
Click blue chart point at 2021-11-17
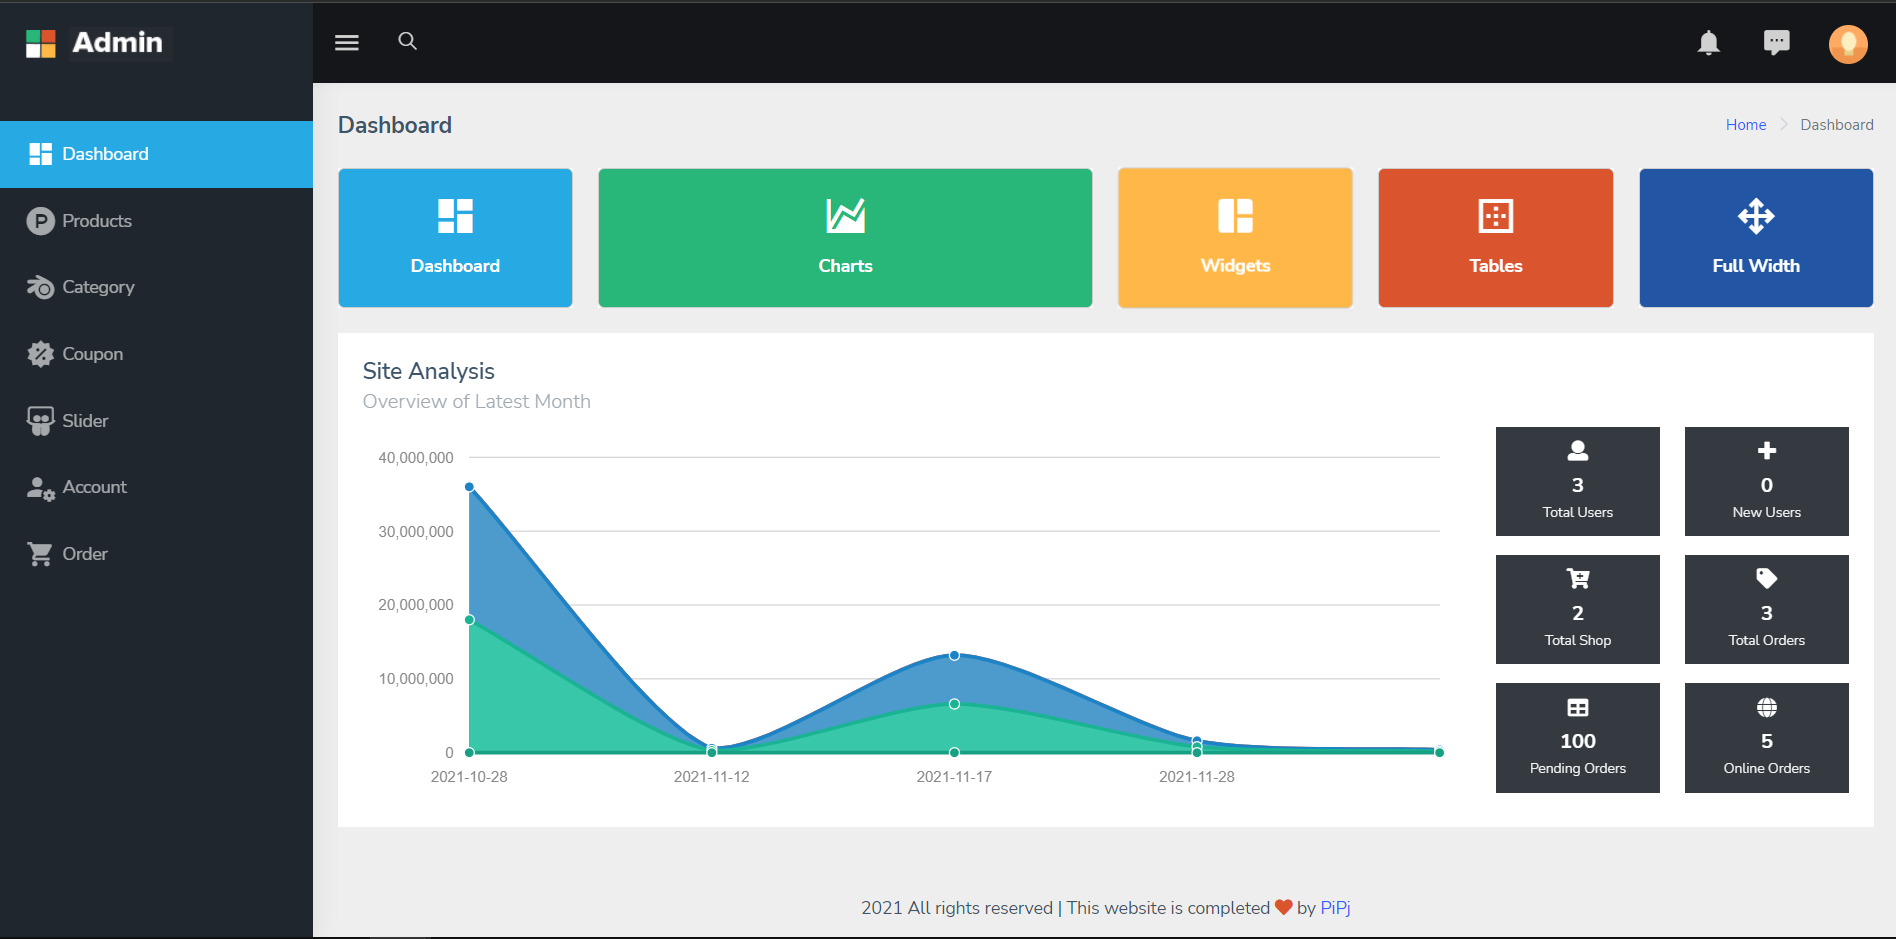point(954,655)
